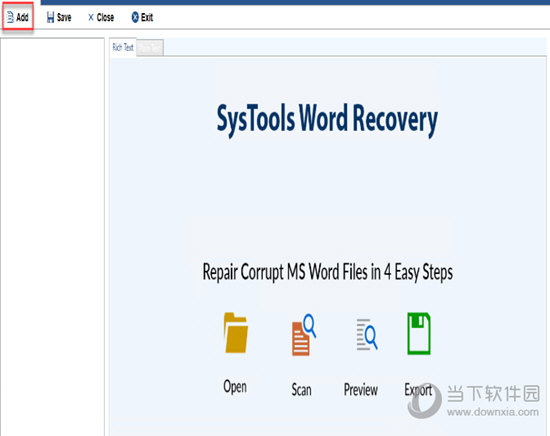Click the Scan step label
550x436 pixels.
[301, 390]
